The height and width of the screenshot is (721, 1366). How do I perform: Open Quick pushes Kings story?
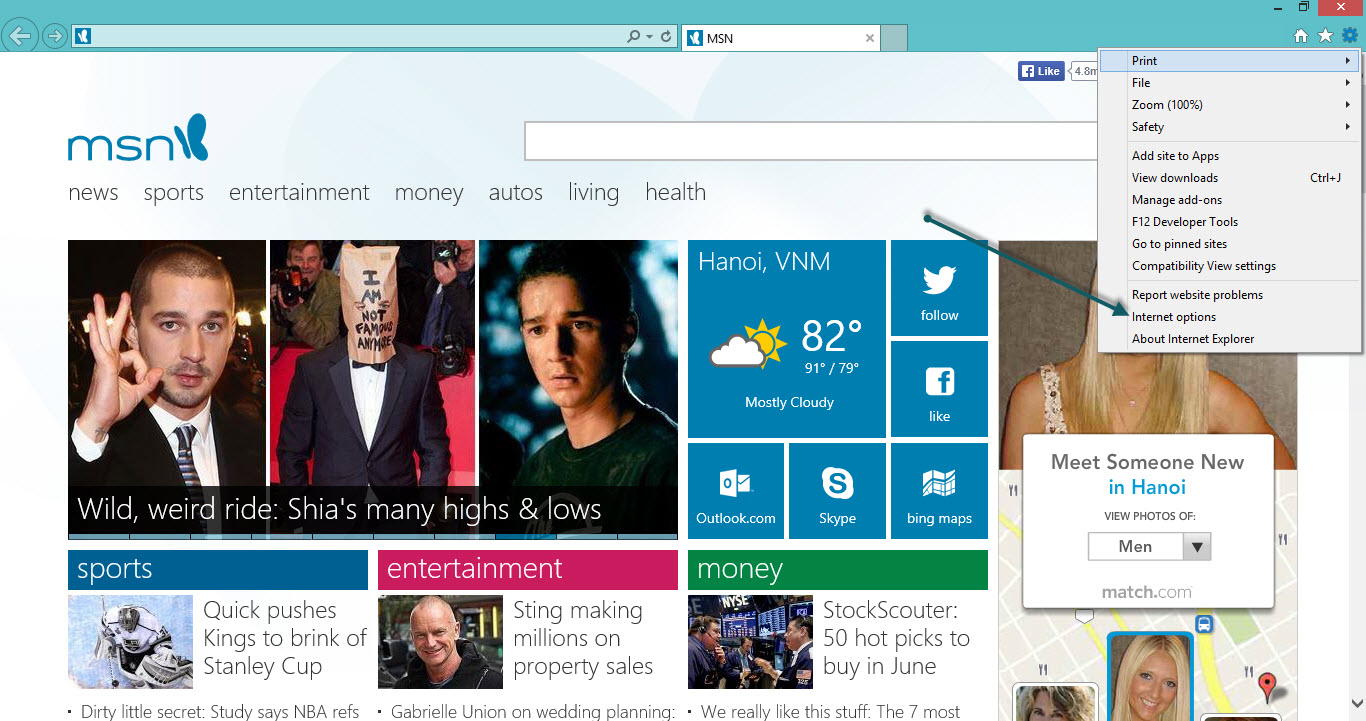pyautogui.click(x=285, y=638)
